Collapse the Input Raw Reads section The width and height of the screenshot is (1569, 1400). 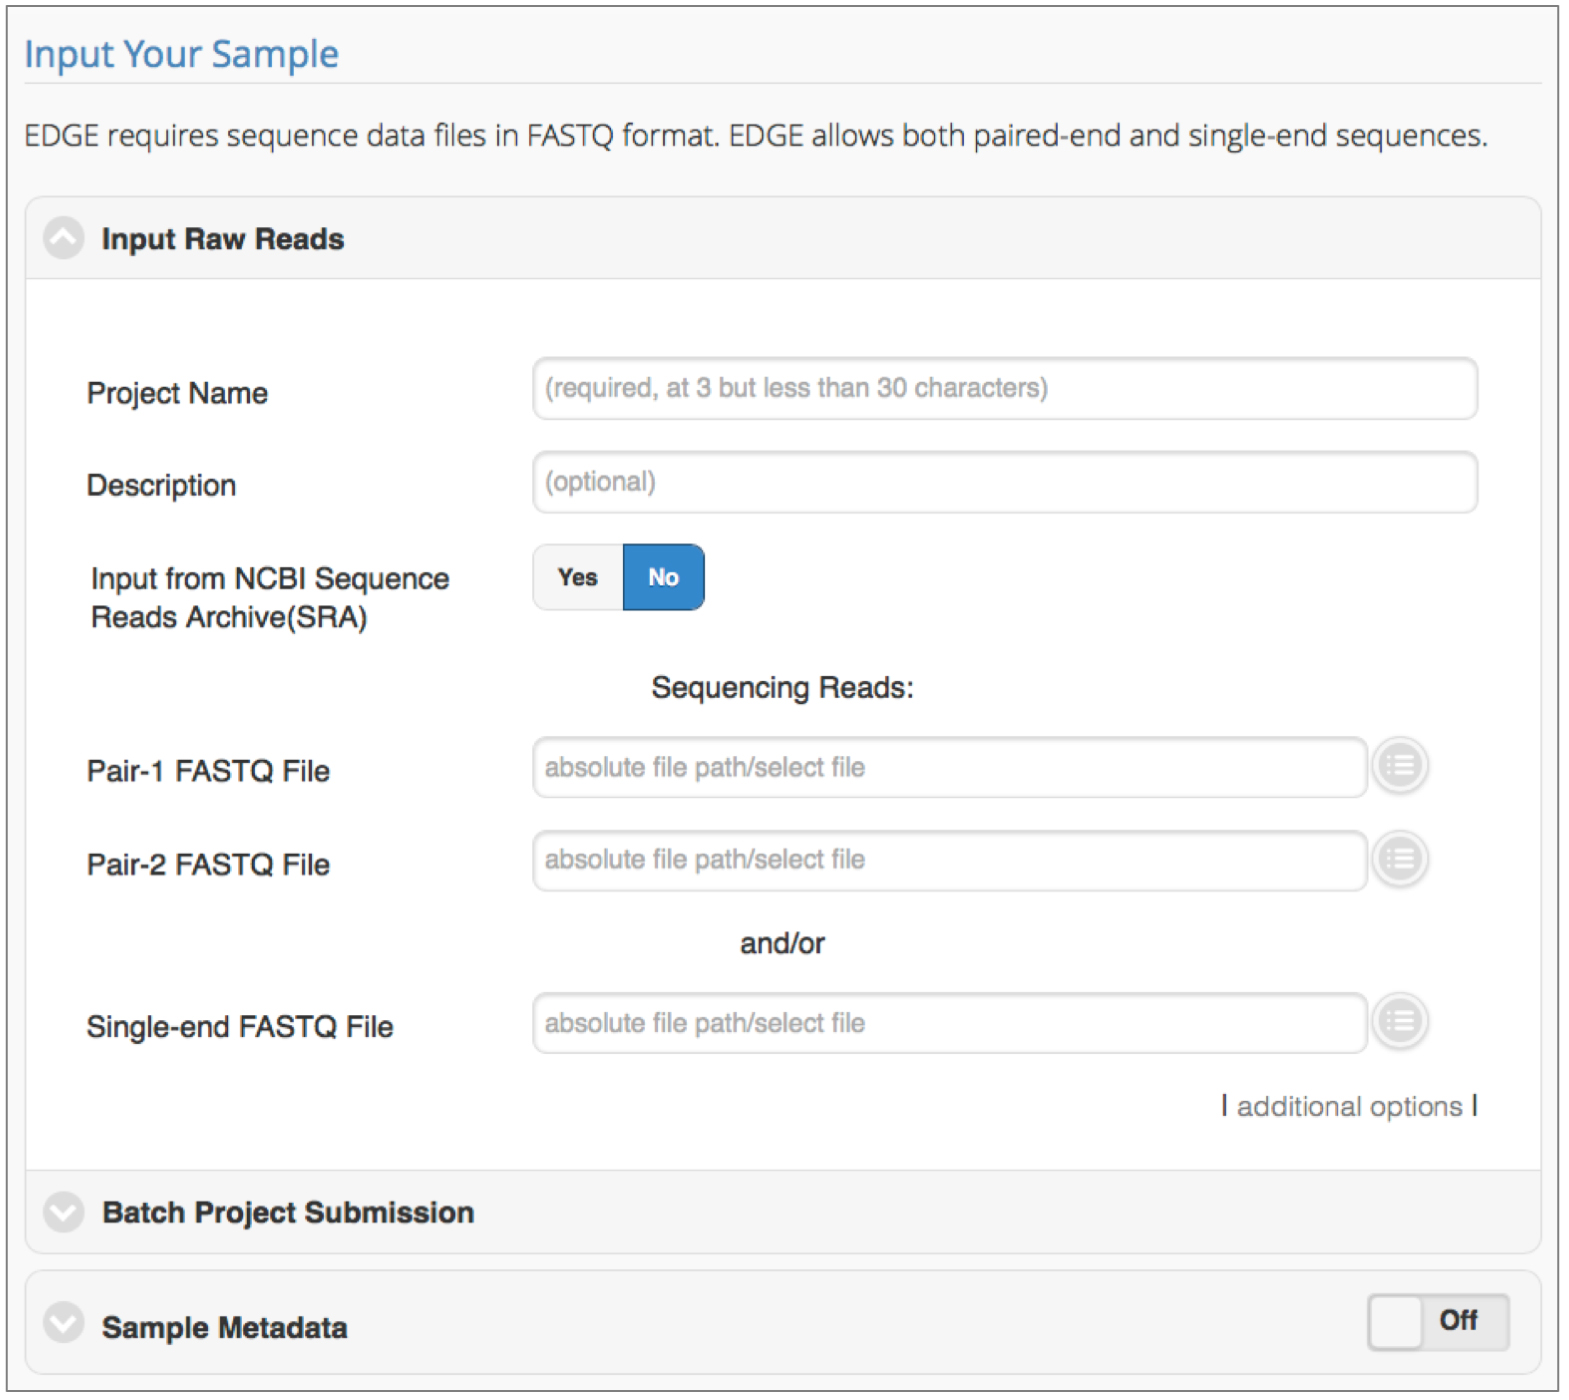pyautogui.click(x=64, y=239)
